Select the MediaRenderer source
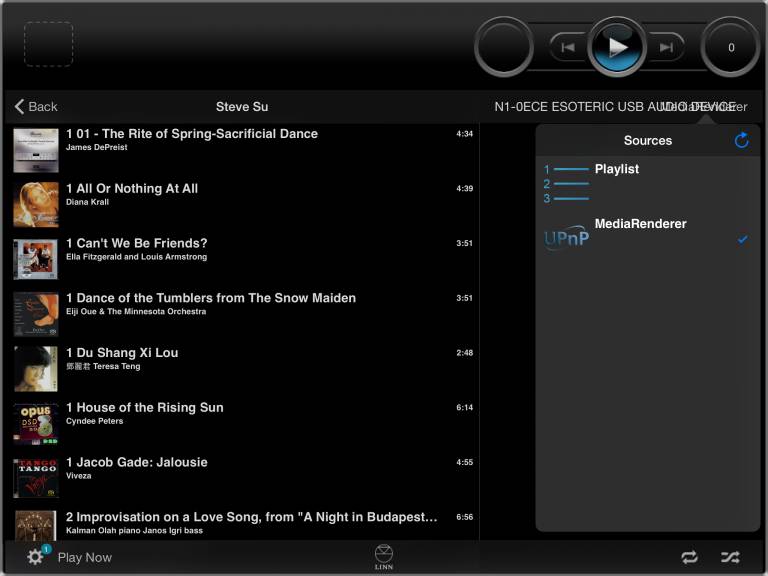Viewport: 768px width, 576px height. click(x=648, y=239)
